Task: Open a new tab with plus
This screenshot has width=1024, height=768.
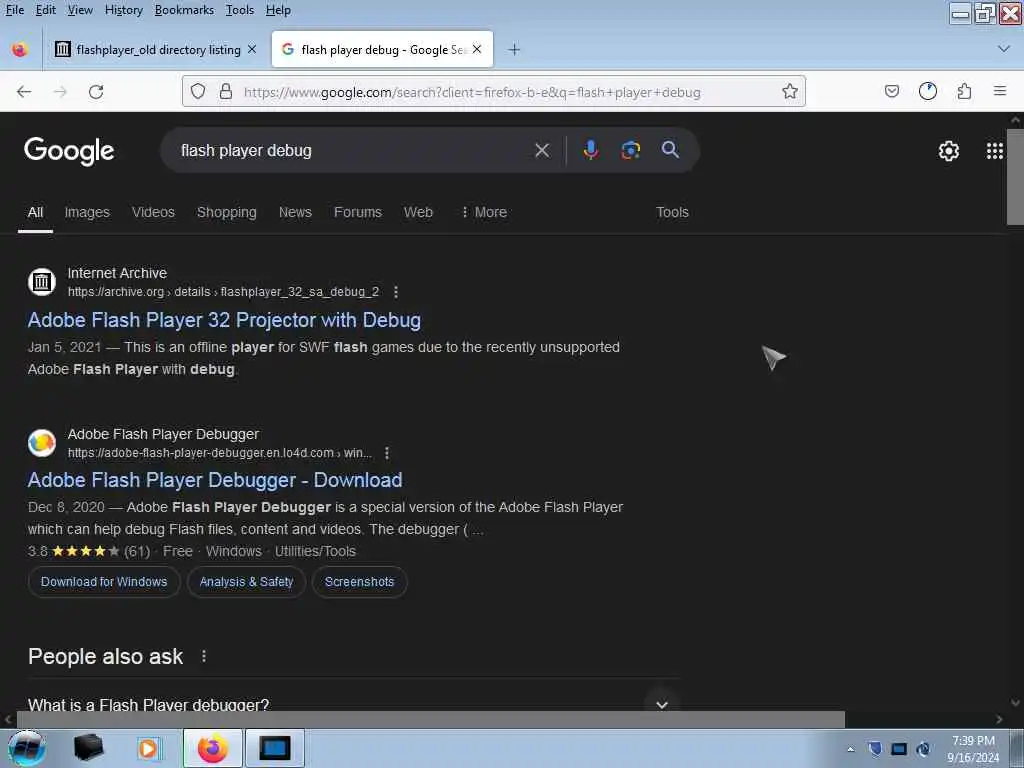Action: coord(515,50)
